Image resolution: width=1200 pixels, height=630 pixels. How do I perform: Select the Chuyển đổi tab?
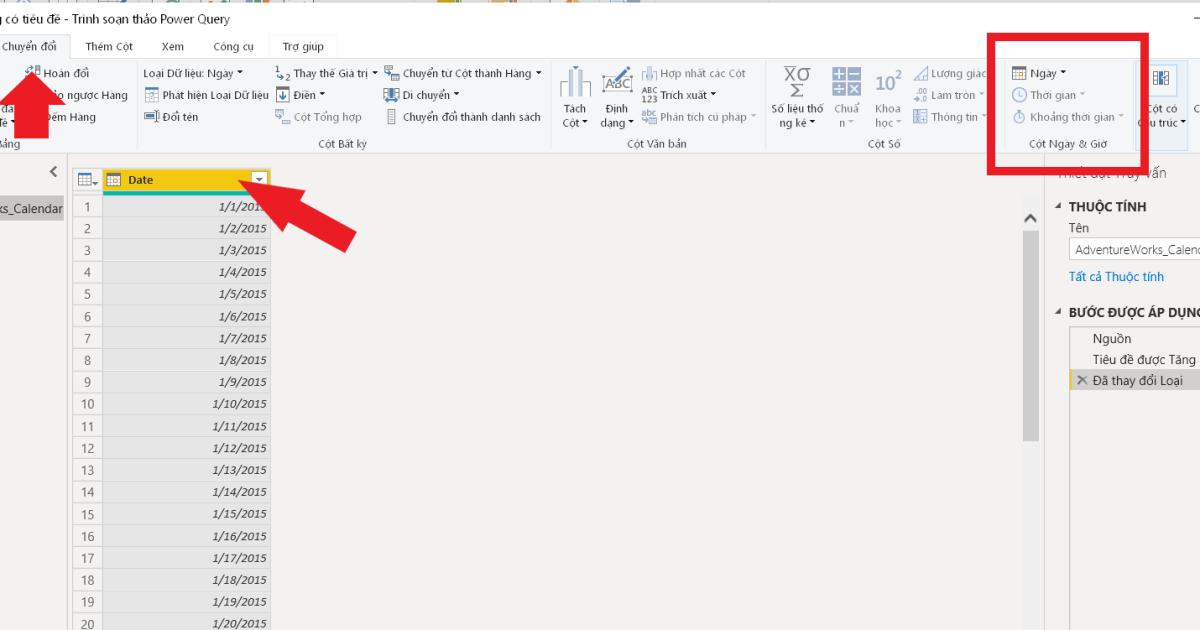pyautogui.click(x=30, y=46)
